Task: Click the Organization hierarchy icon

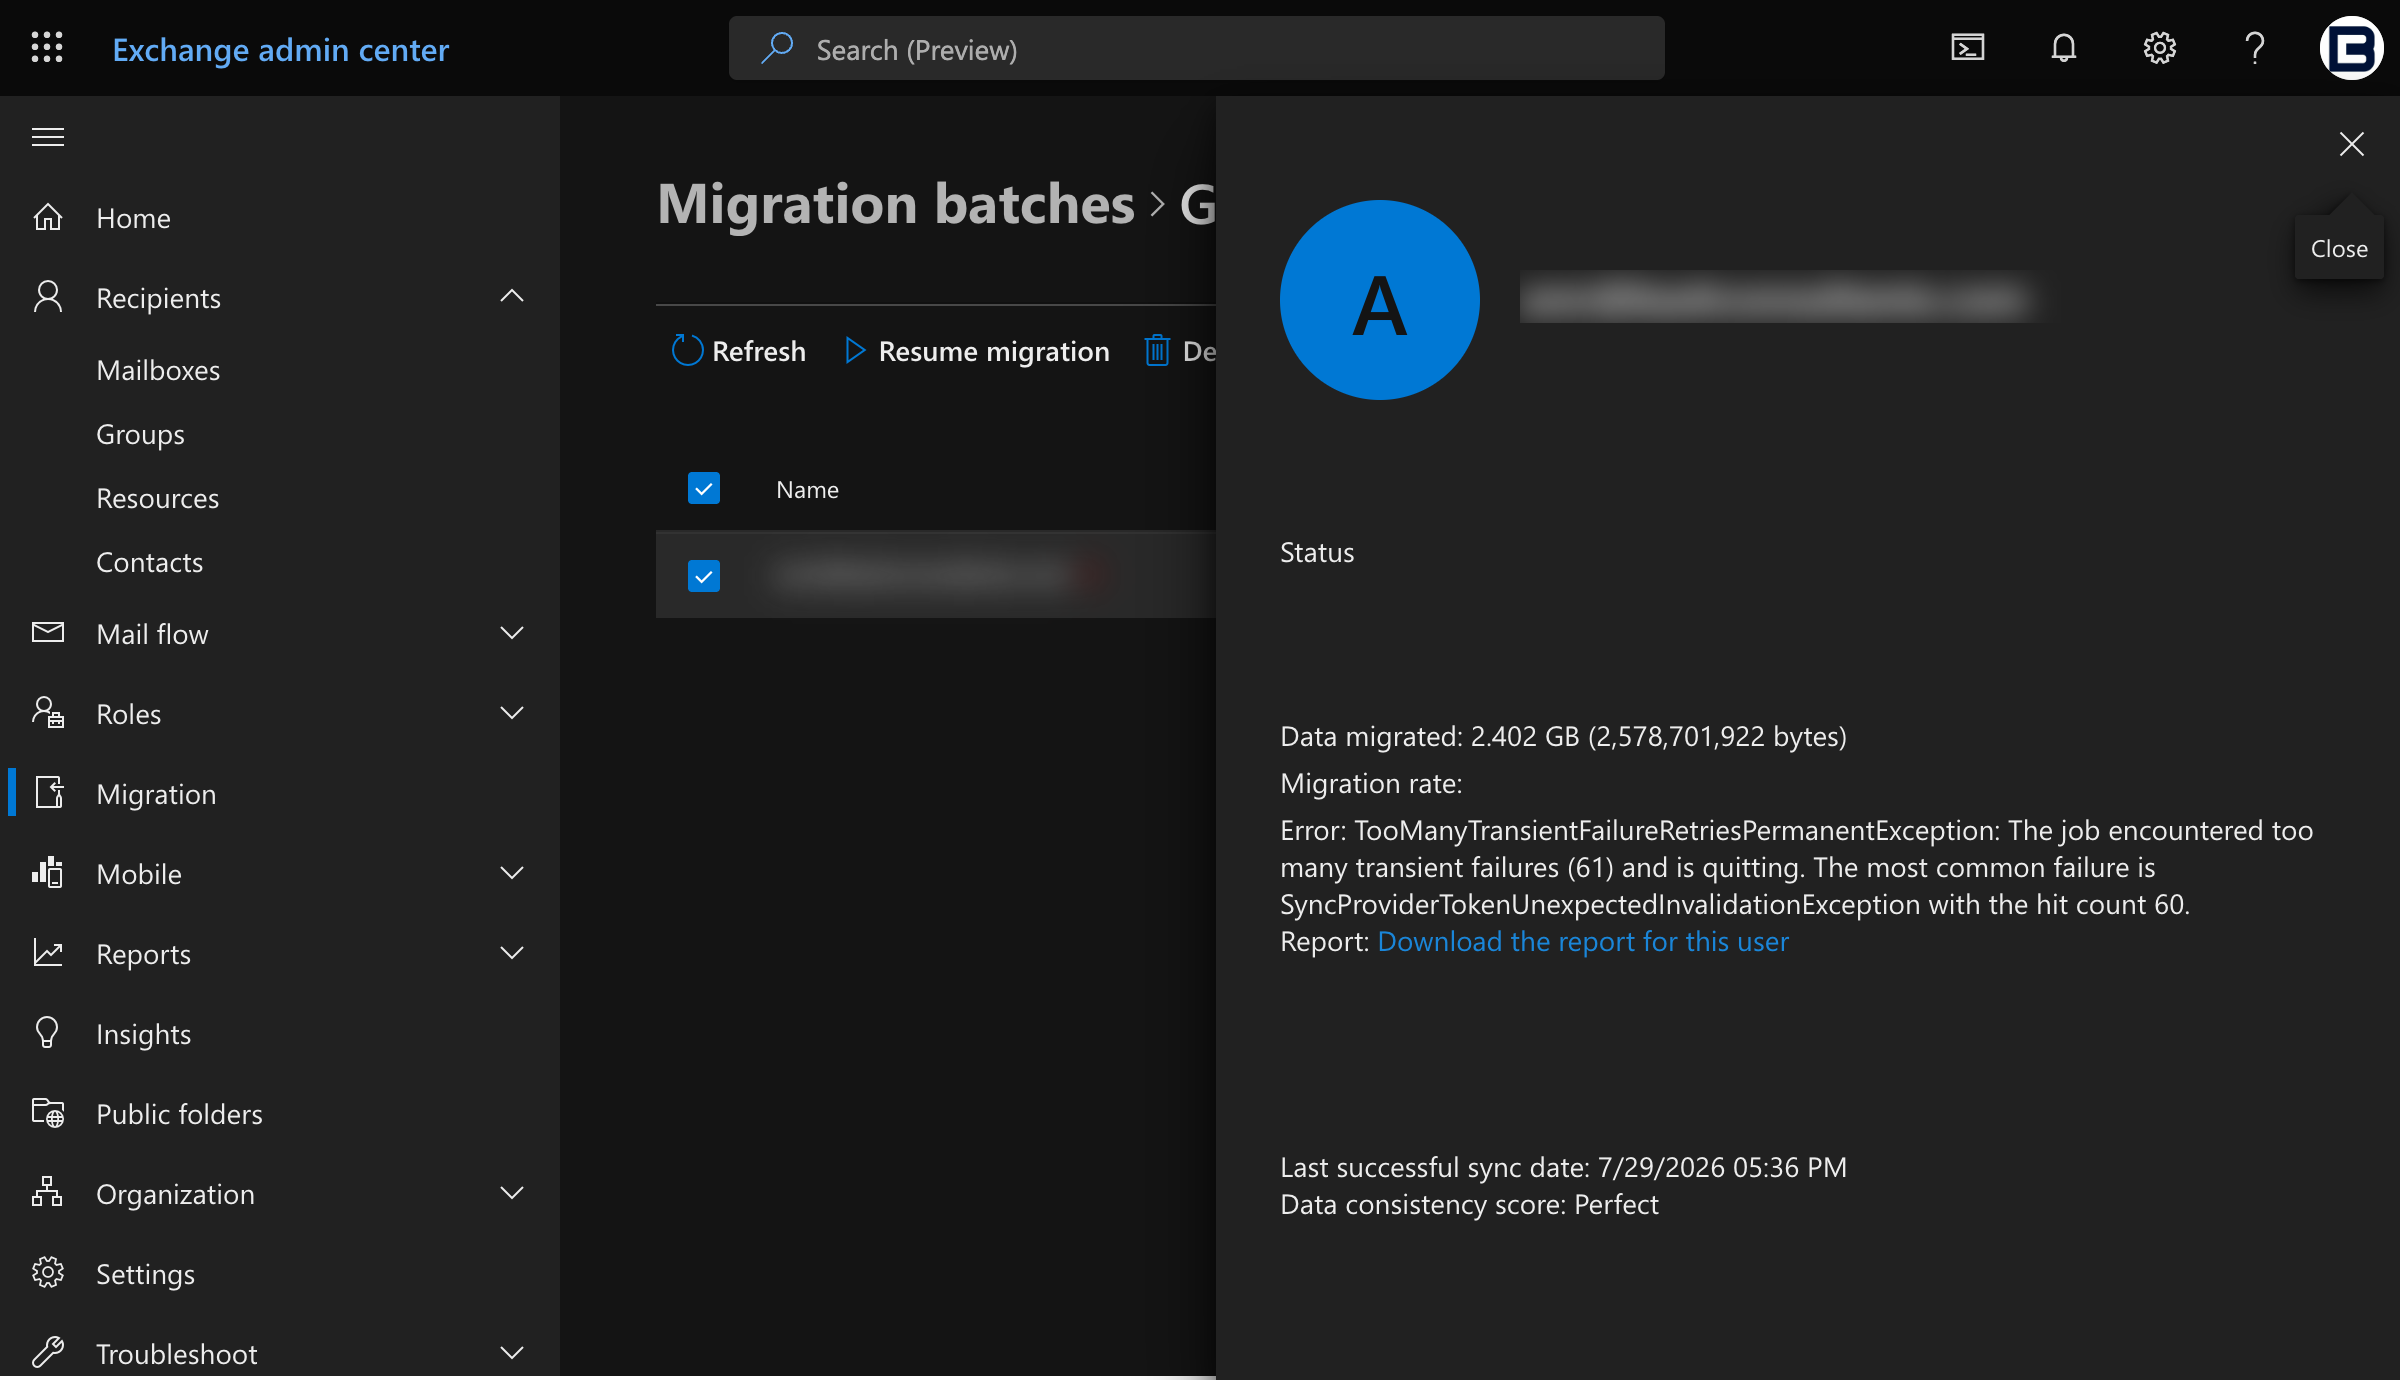Action: coord(47,1192)
